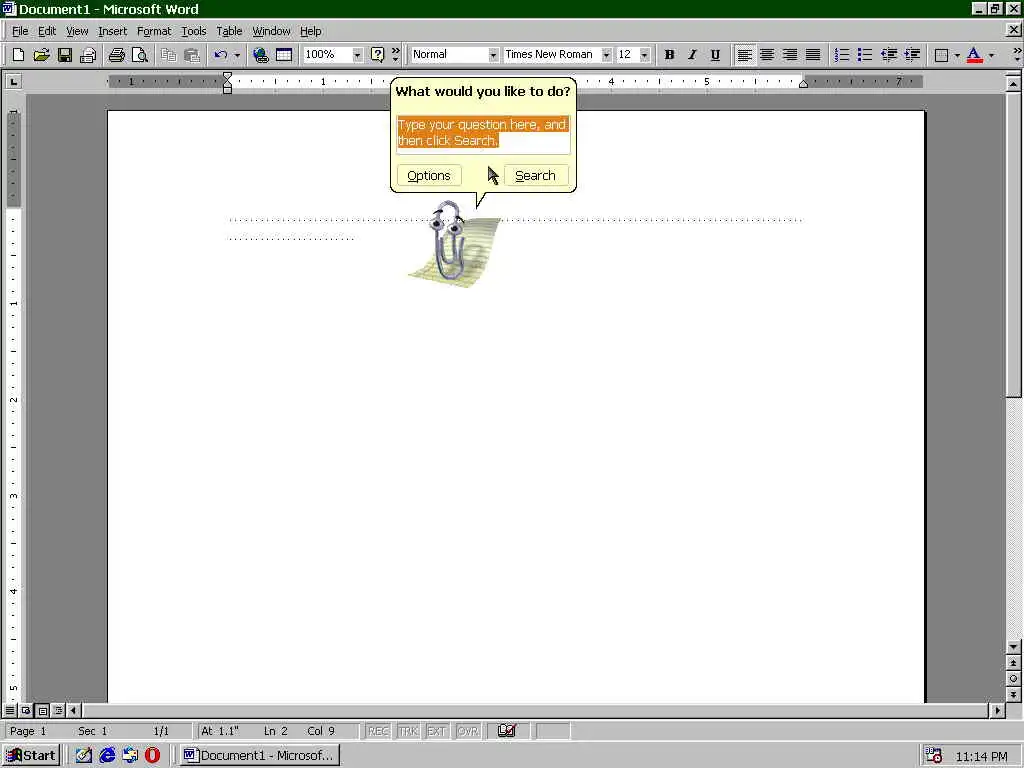Decrease the paragraph indent
1024x768 pixels.
[x=888, y=55]
